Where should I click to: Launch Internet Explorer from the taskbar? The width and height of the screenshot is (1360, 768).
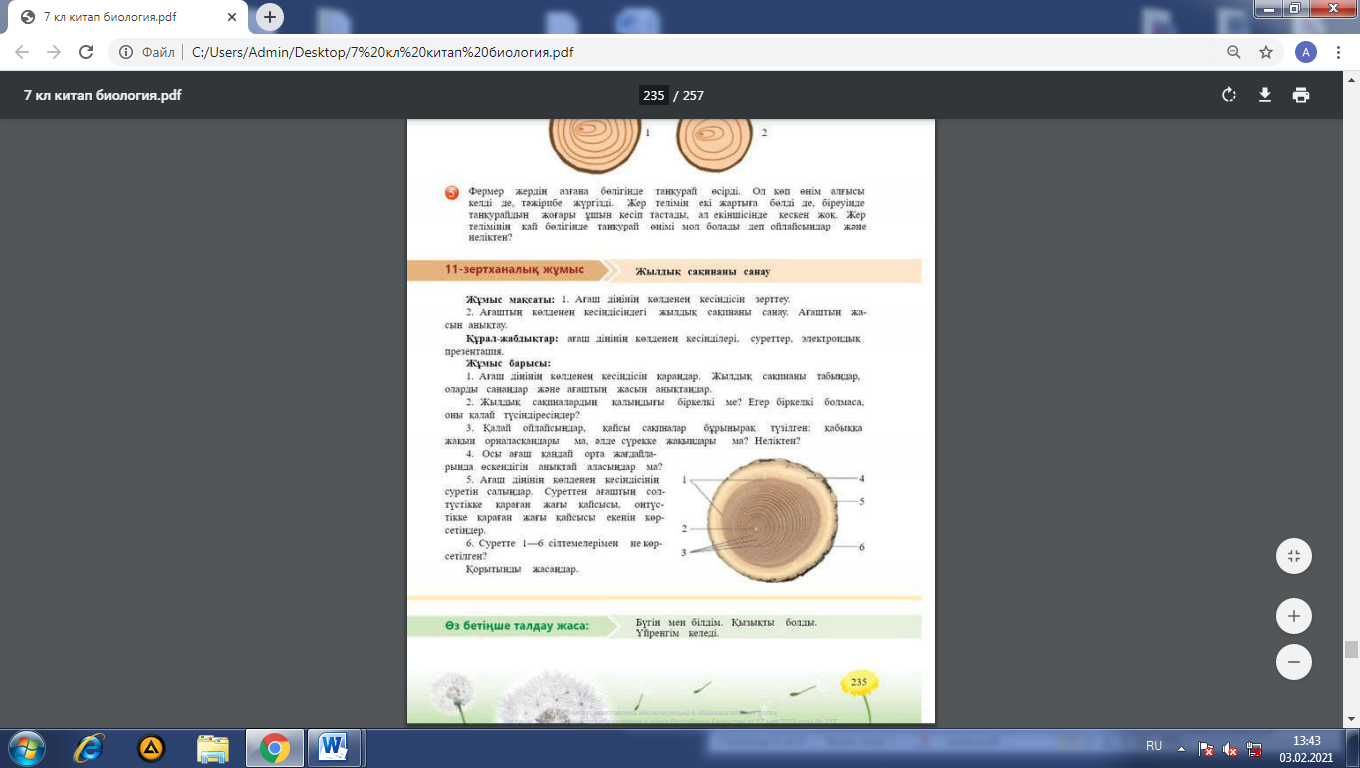coord(91,748)
